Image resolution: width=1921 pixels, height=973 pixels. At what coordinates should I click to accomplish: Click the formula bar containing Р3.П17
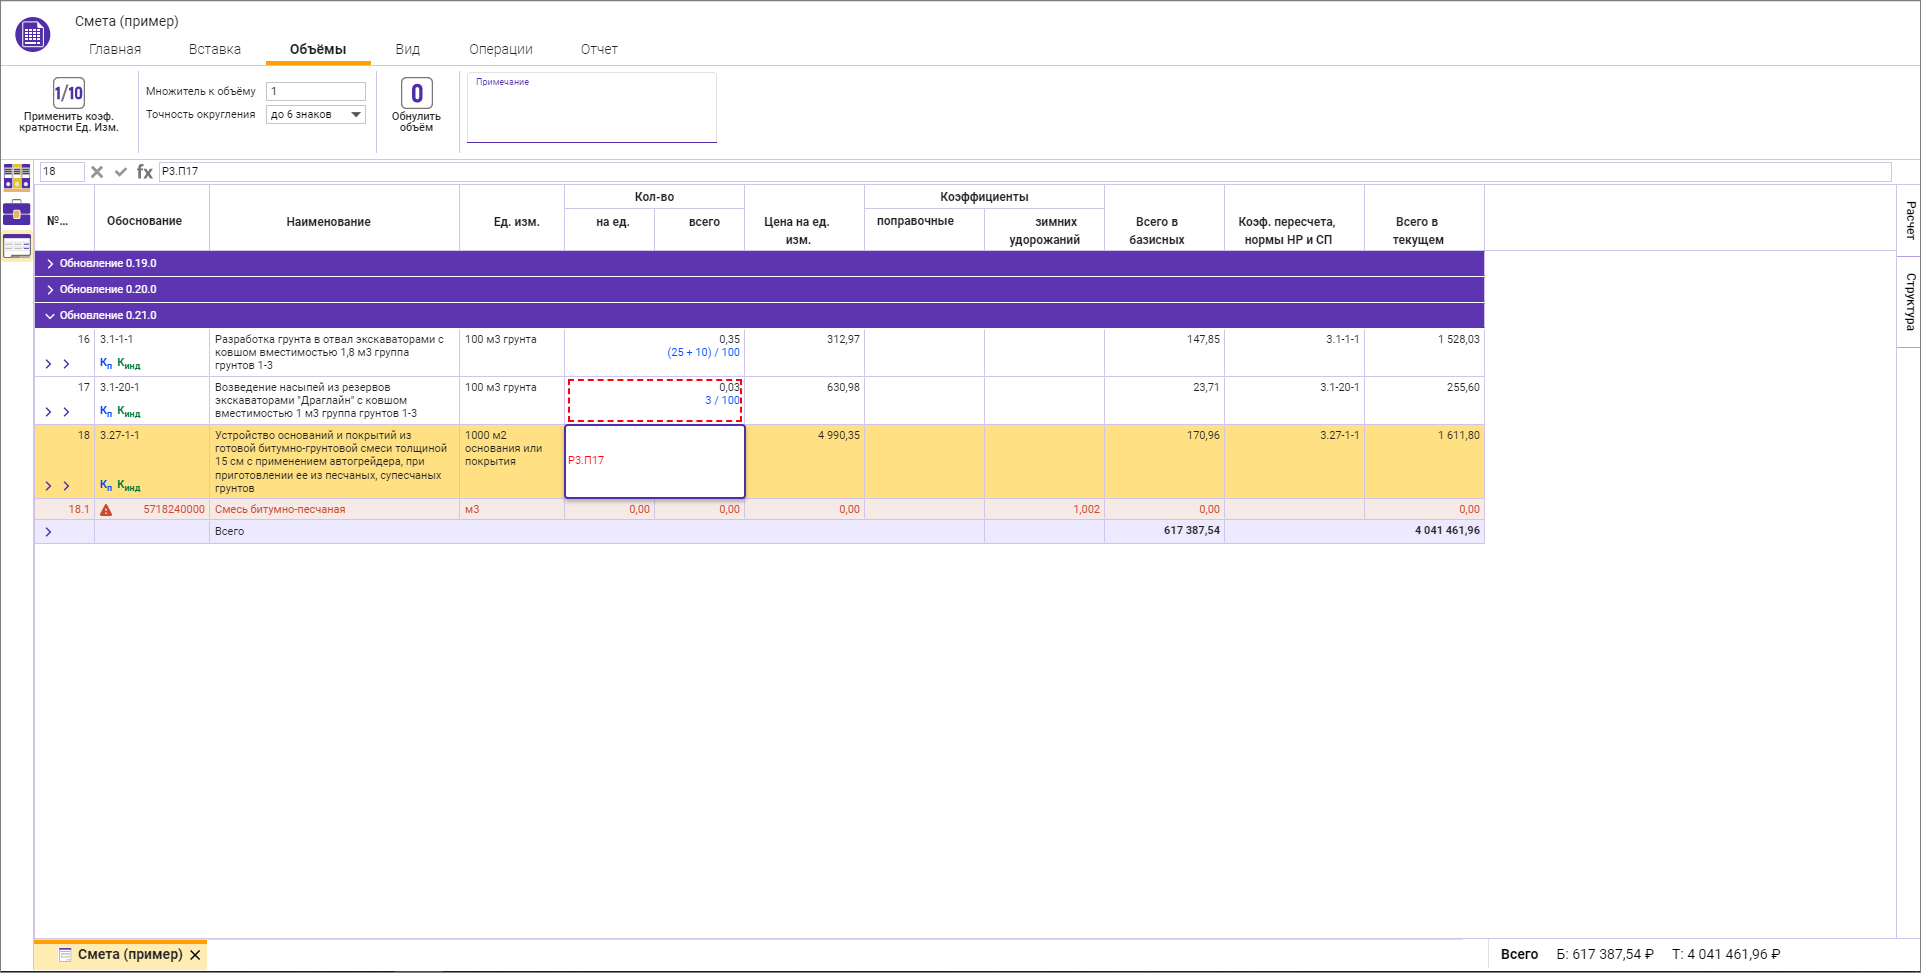(x=1025, y=172)
